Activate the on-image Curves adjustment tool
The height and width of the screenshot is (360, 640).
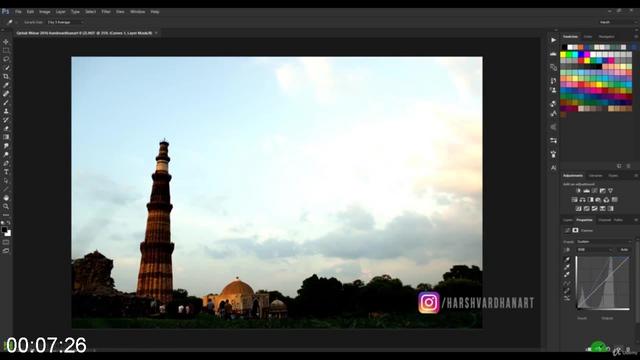pos(567,249)
